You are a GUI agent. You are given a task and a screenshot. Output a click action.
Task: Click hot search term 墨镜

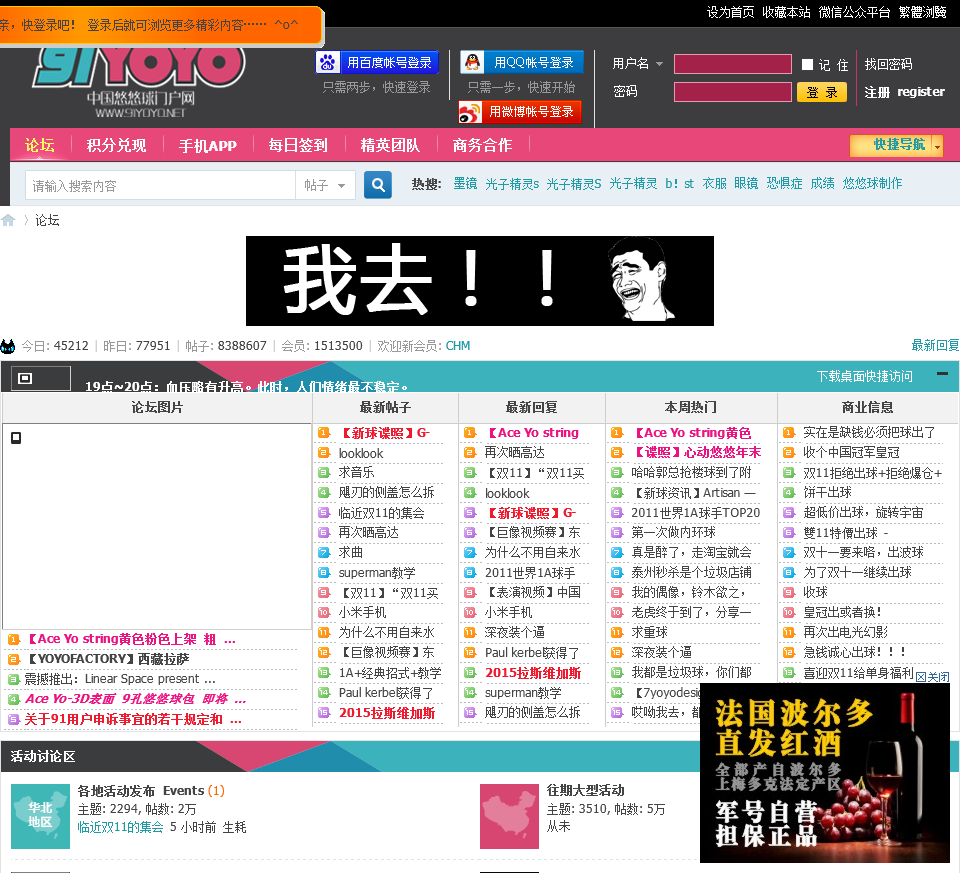465,184
